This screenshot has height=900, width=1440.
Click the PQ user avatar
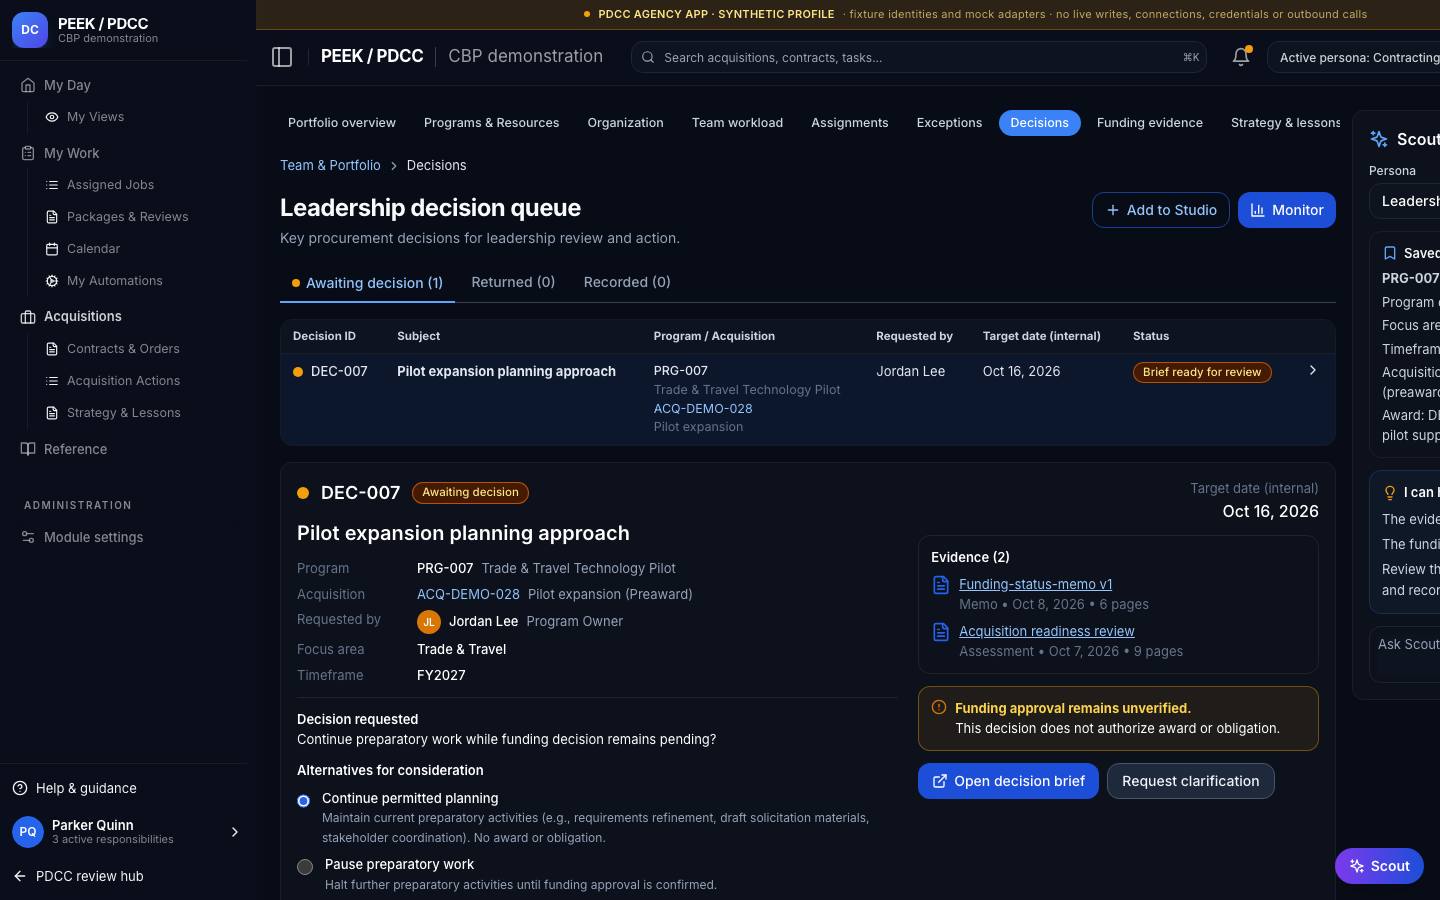pos(28,832)
